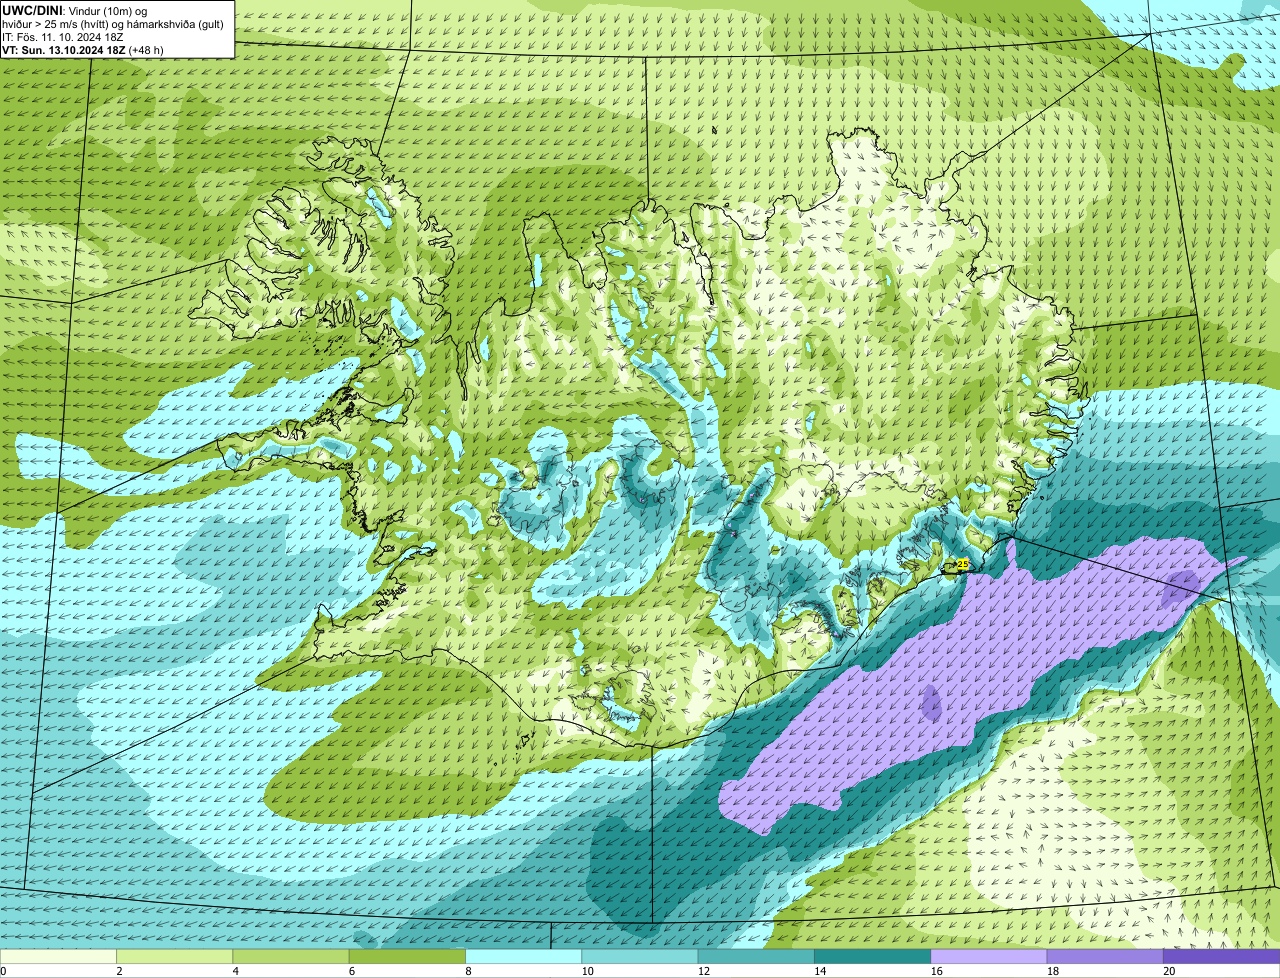The width and height of the screenshot is (1280, 978).
Task: Click the 18–20 m/s purple legend swatch
Action: (1105, 957)
